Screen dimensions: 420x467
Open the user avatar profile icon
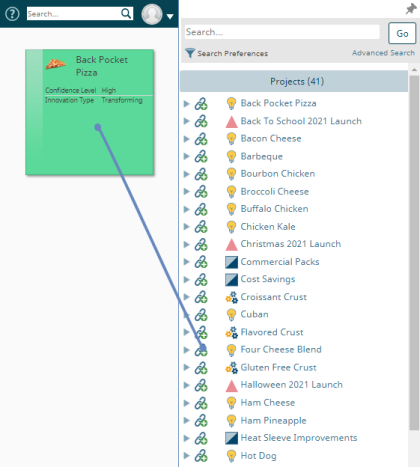click(x=152, y=14)
